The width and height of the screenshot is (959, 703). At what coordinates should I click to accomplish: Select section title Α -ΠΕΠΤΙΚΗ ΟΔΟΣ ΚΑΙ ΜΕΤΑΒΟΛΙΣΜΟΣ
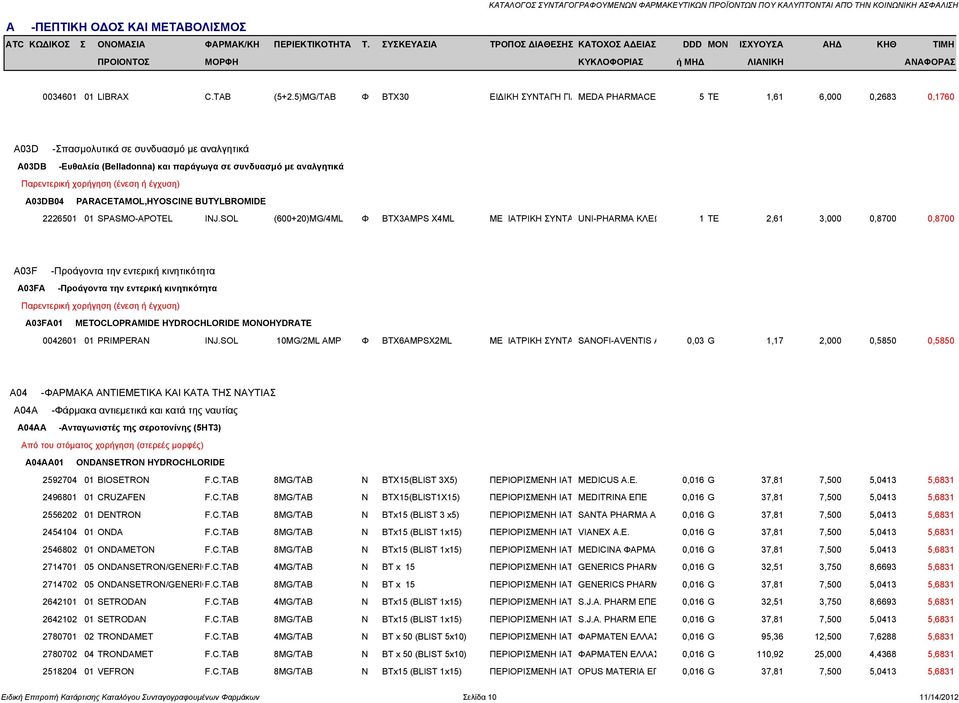pyautogui.click(x=126, y=27)
